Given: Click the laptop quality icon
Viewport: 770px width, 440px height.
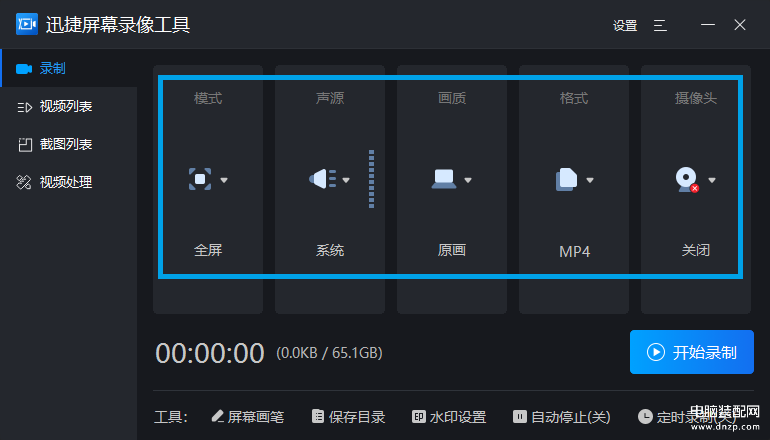Looking at the screenshot, I should tap(444, 179).
